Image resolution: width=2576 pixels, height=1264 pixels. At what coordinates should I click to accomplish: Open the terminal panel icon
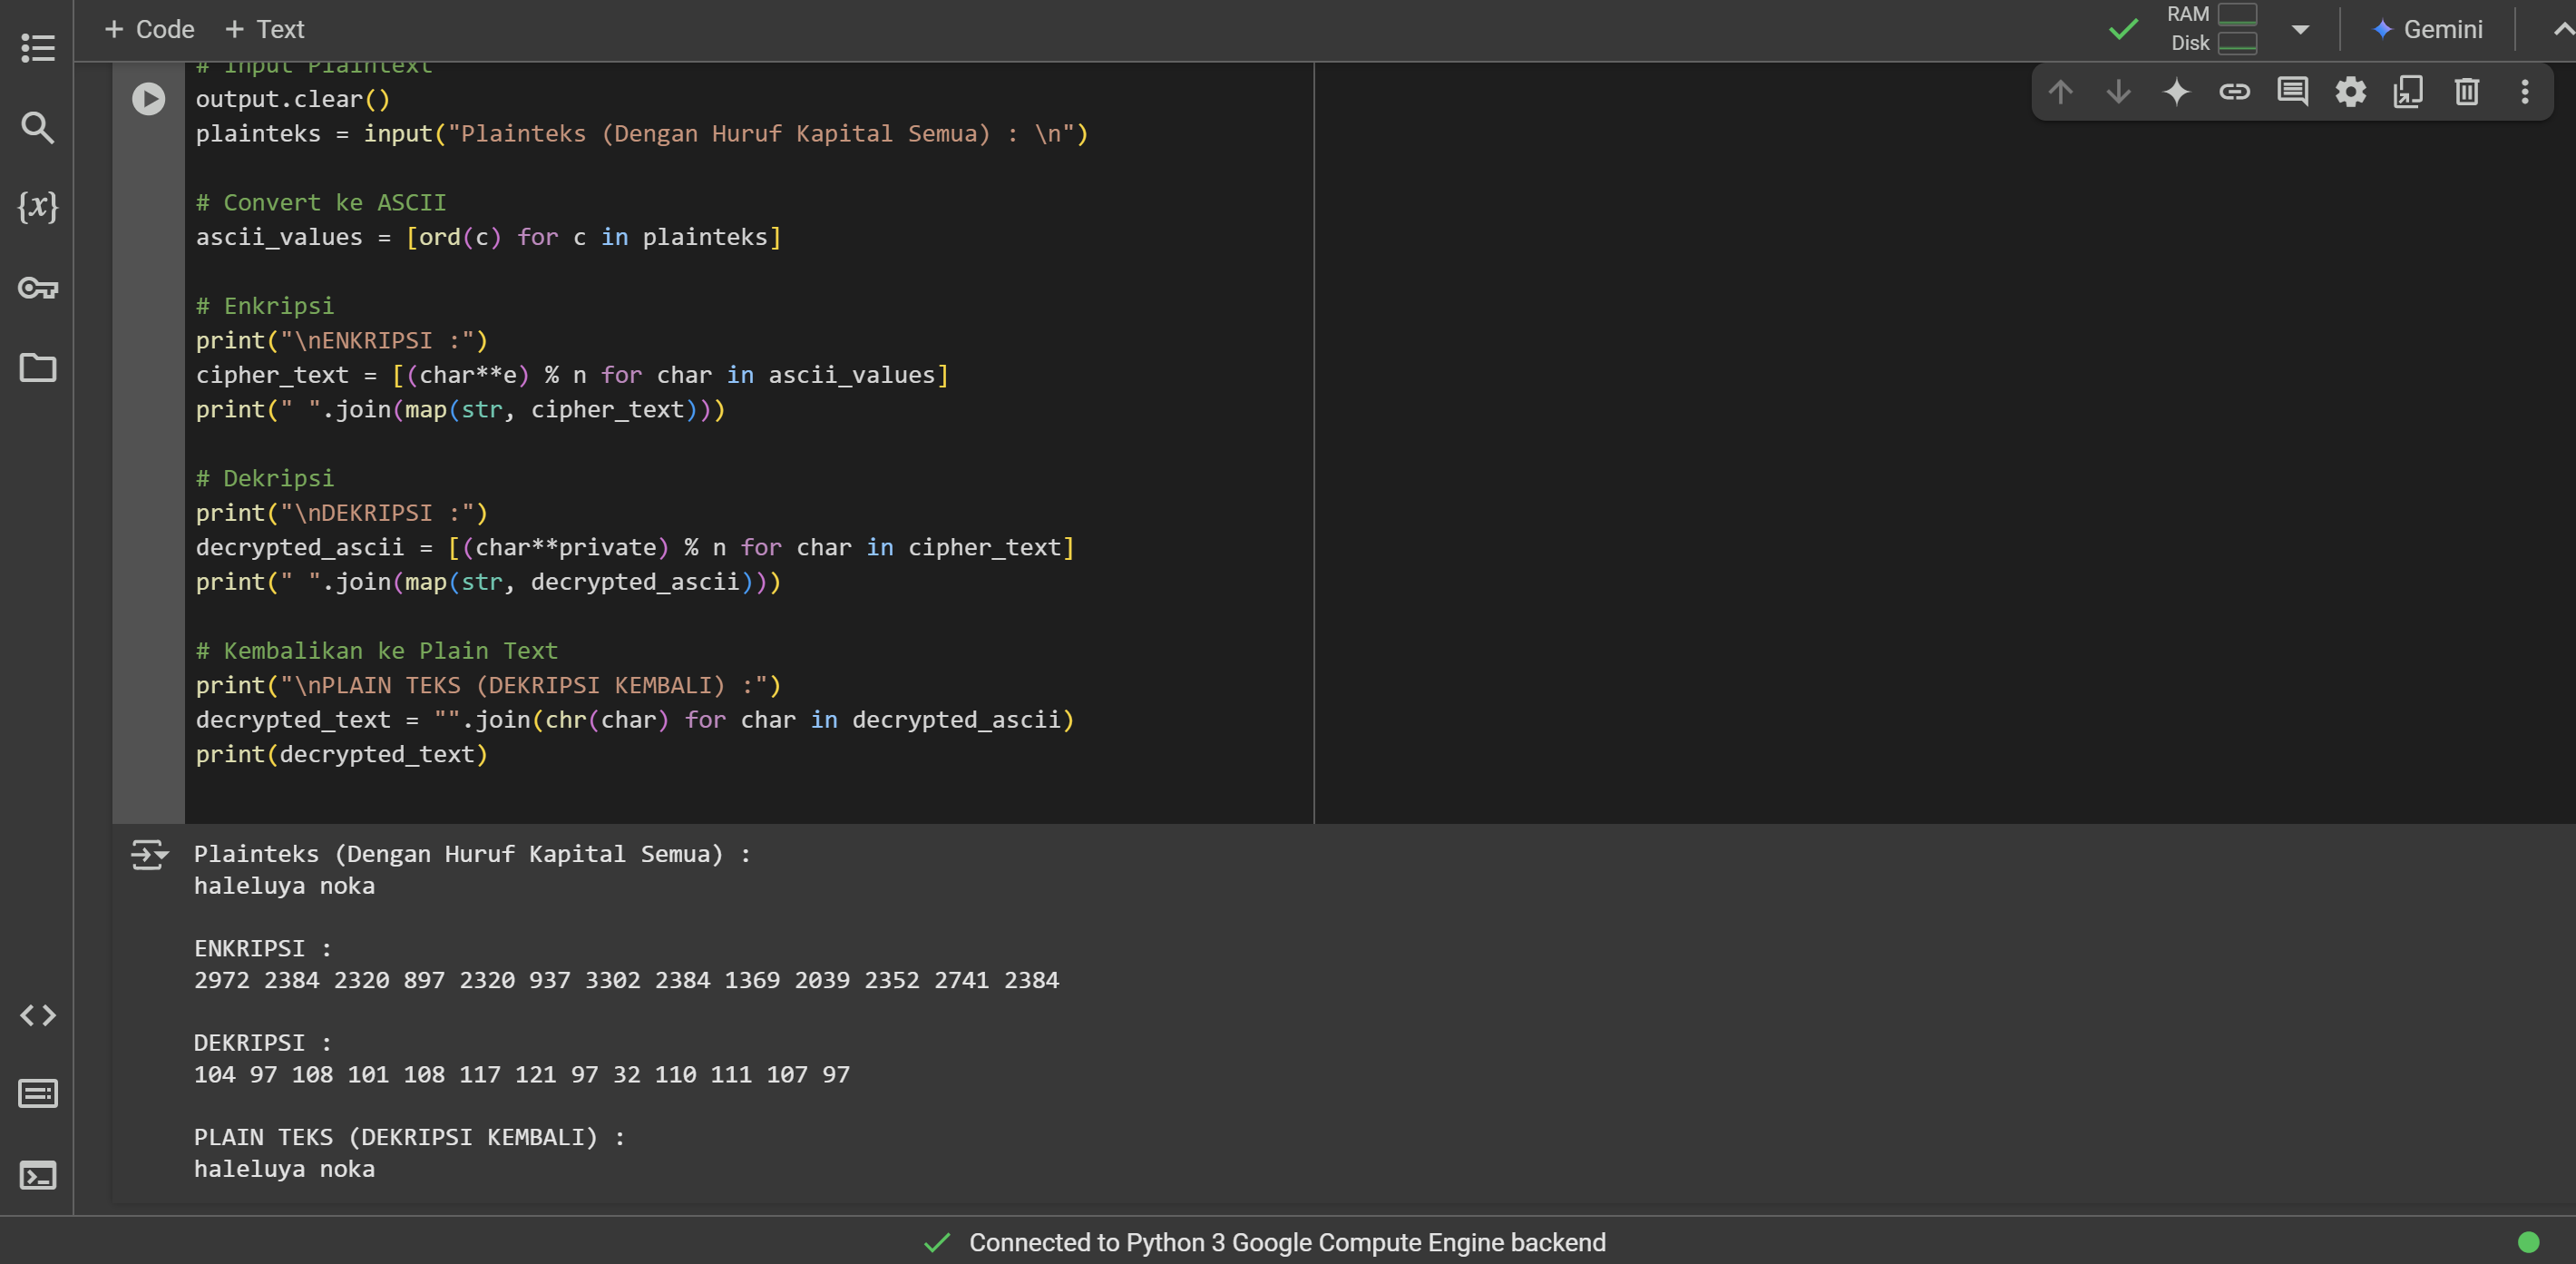tap(37, 1175)
